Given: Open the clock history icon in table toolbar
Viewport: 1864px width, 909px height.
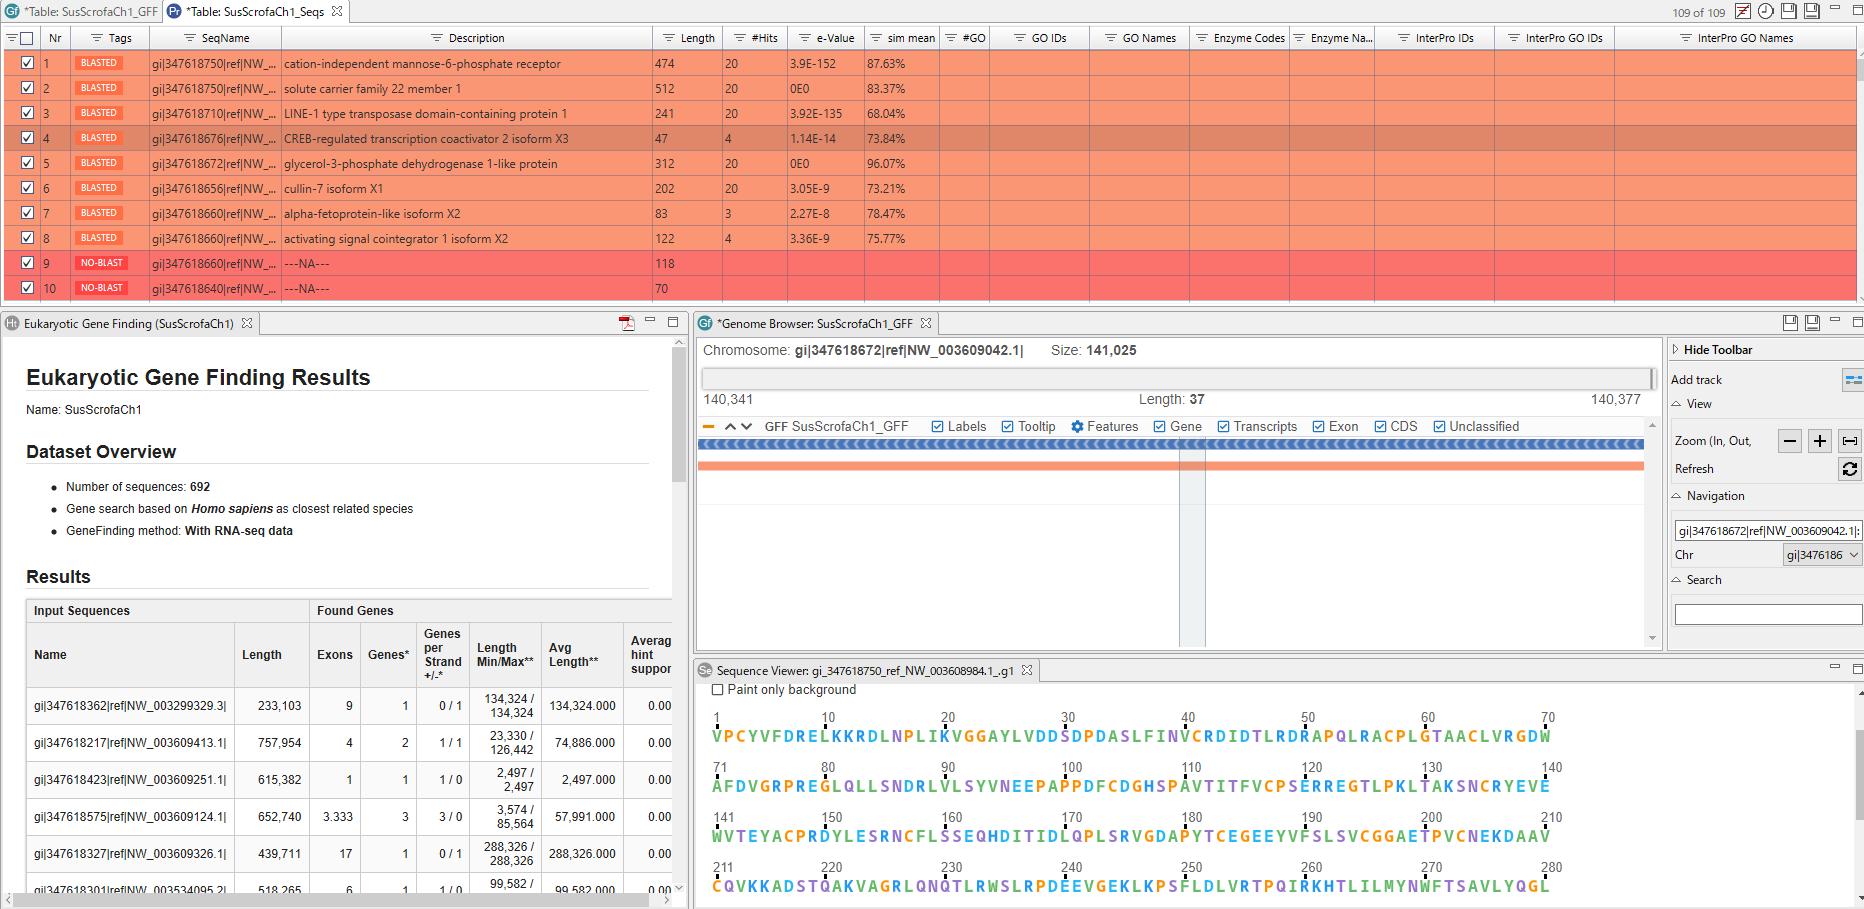Looking at the screenshot, I should (x=1766, y=12).
